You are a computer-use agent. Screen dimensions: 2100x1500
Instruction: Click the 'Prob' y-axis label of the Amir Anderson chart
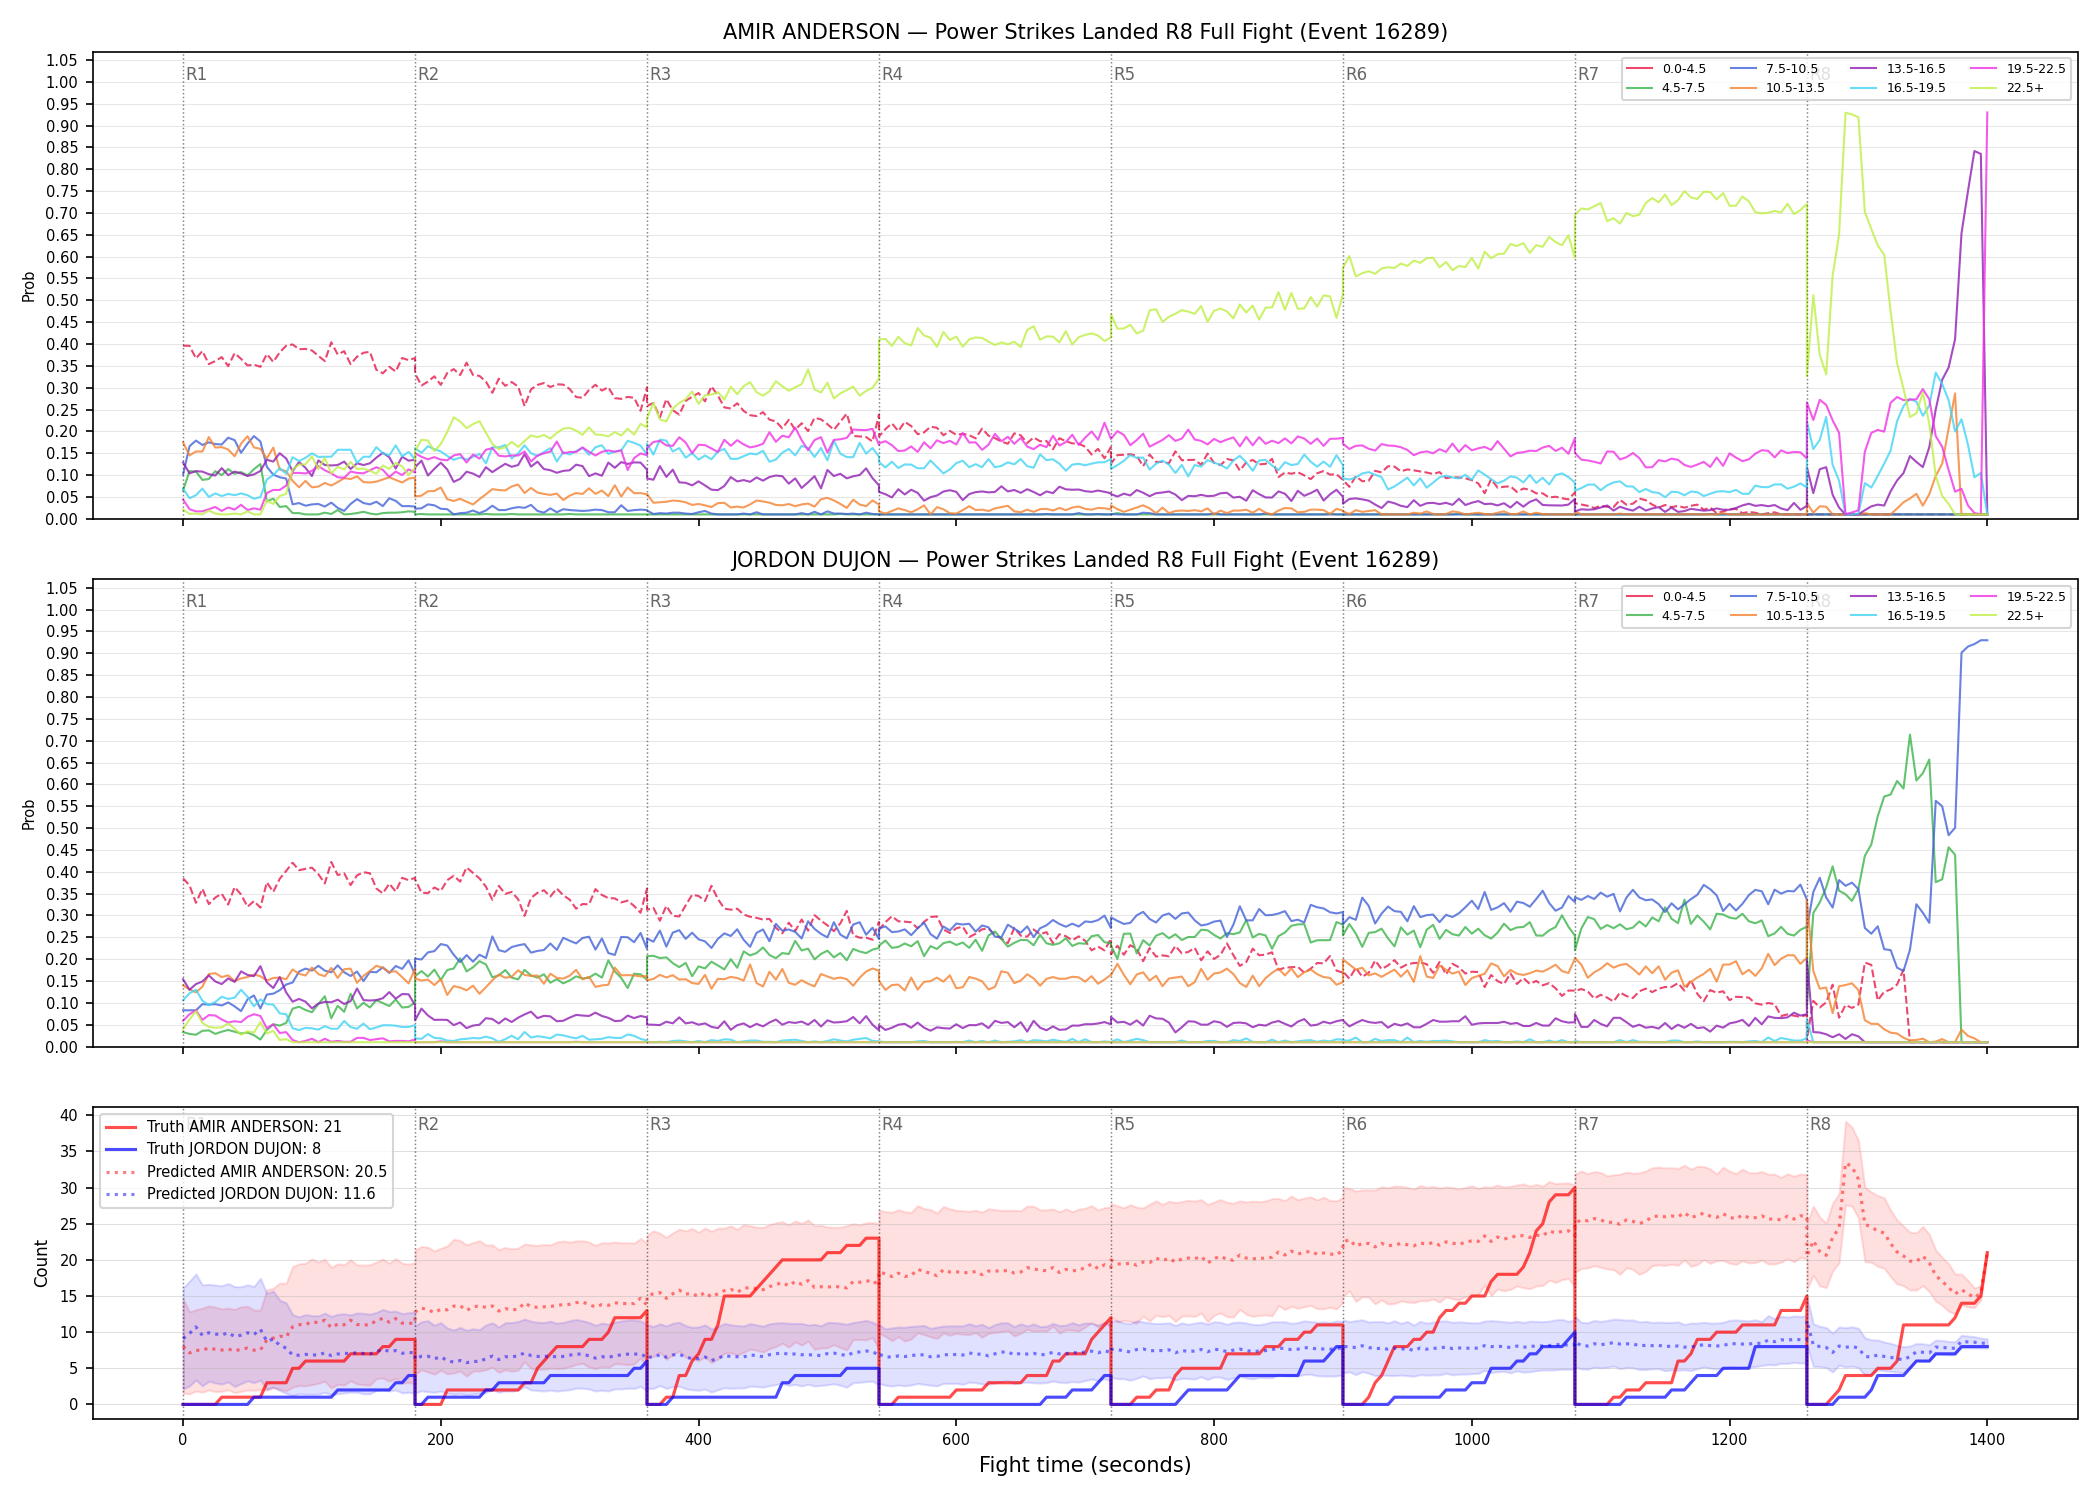point(29,286)
